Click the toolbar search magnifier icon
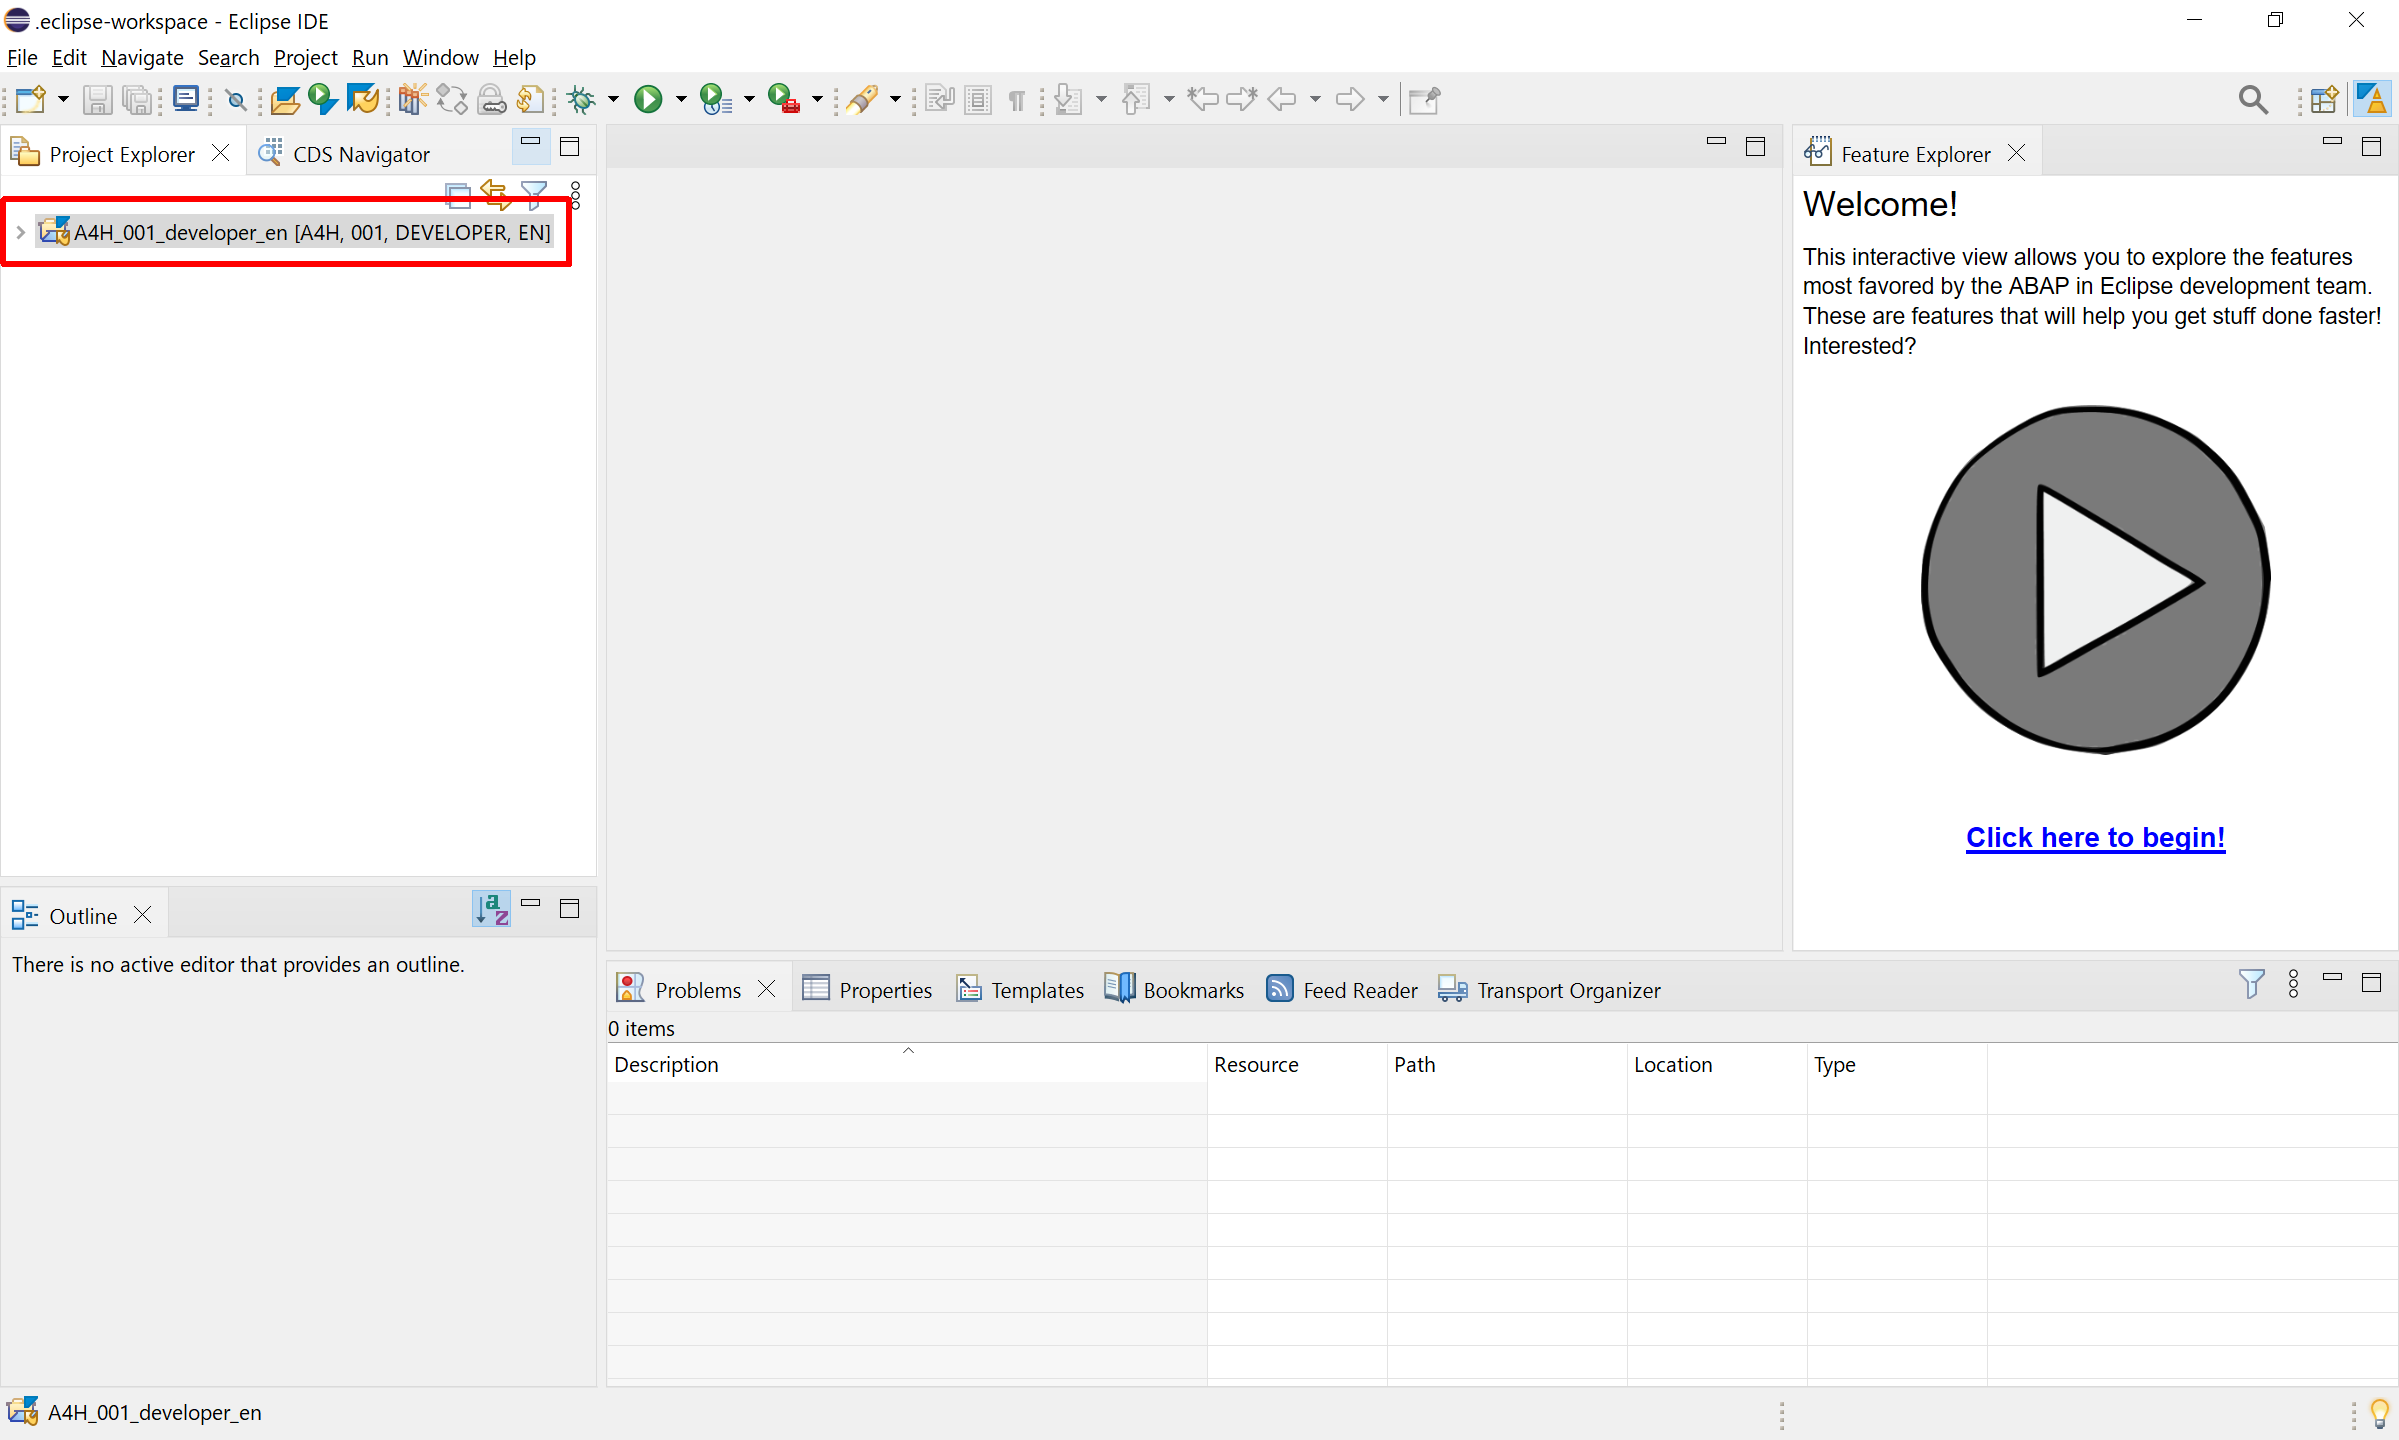Screen dimensions: 2399x1440 tap(2252, 99)
